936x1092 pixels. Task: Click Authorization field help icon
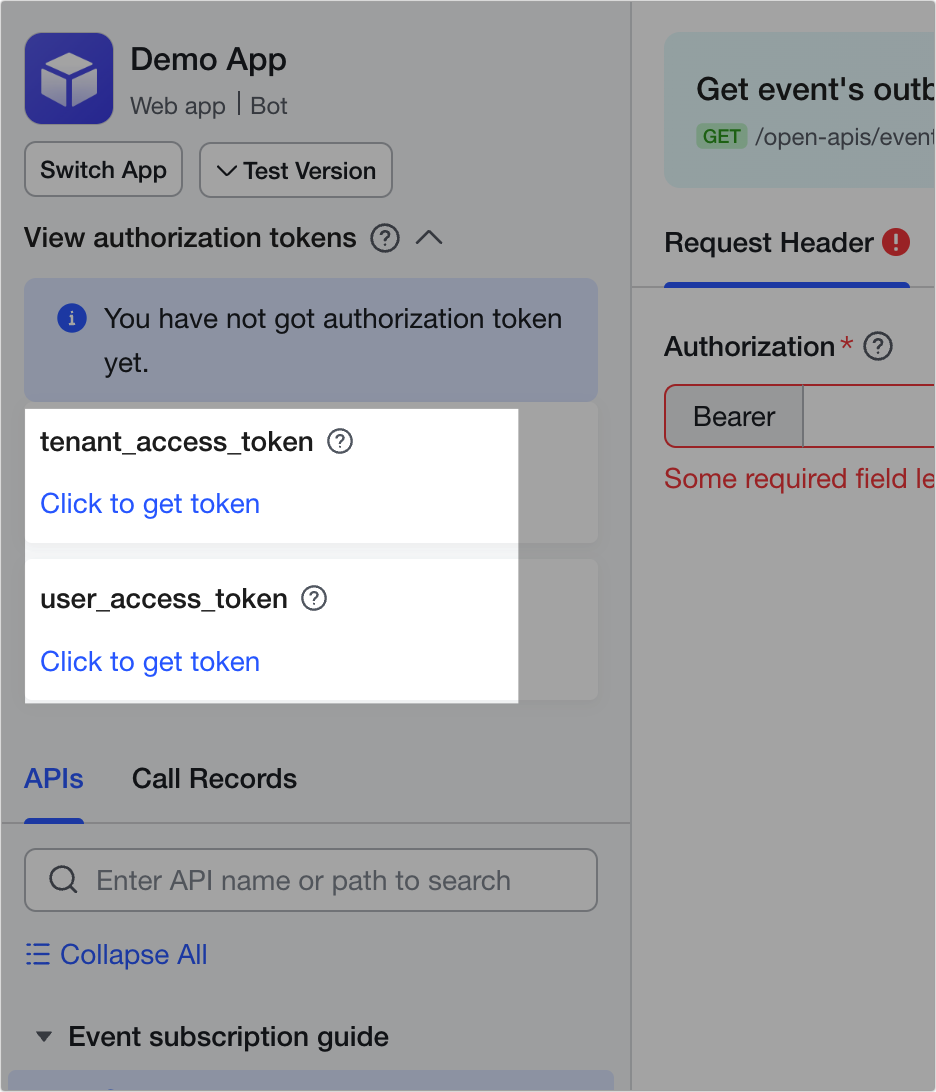878,347
